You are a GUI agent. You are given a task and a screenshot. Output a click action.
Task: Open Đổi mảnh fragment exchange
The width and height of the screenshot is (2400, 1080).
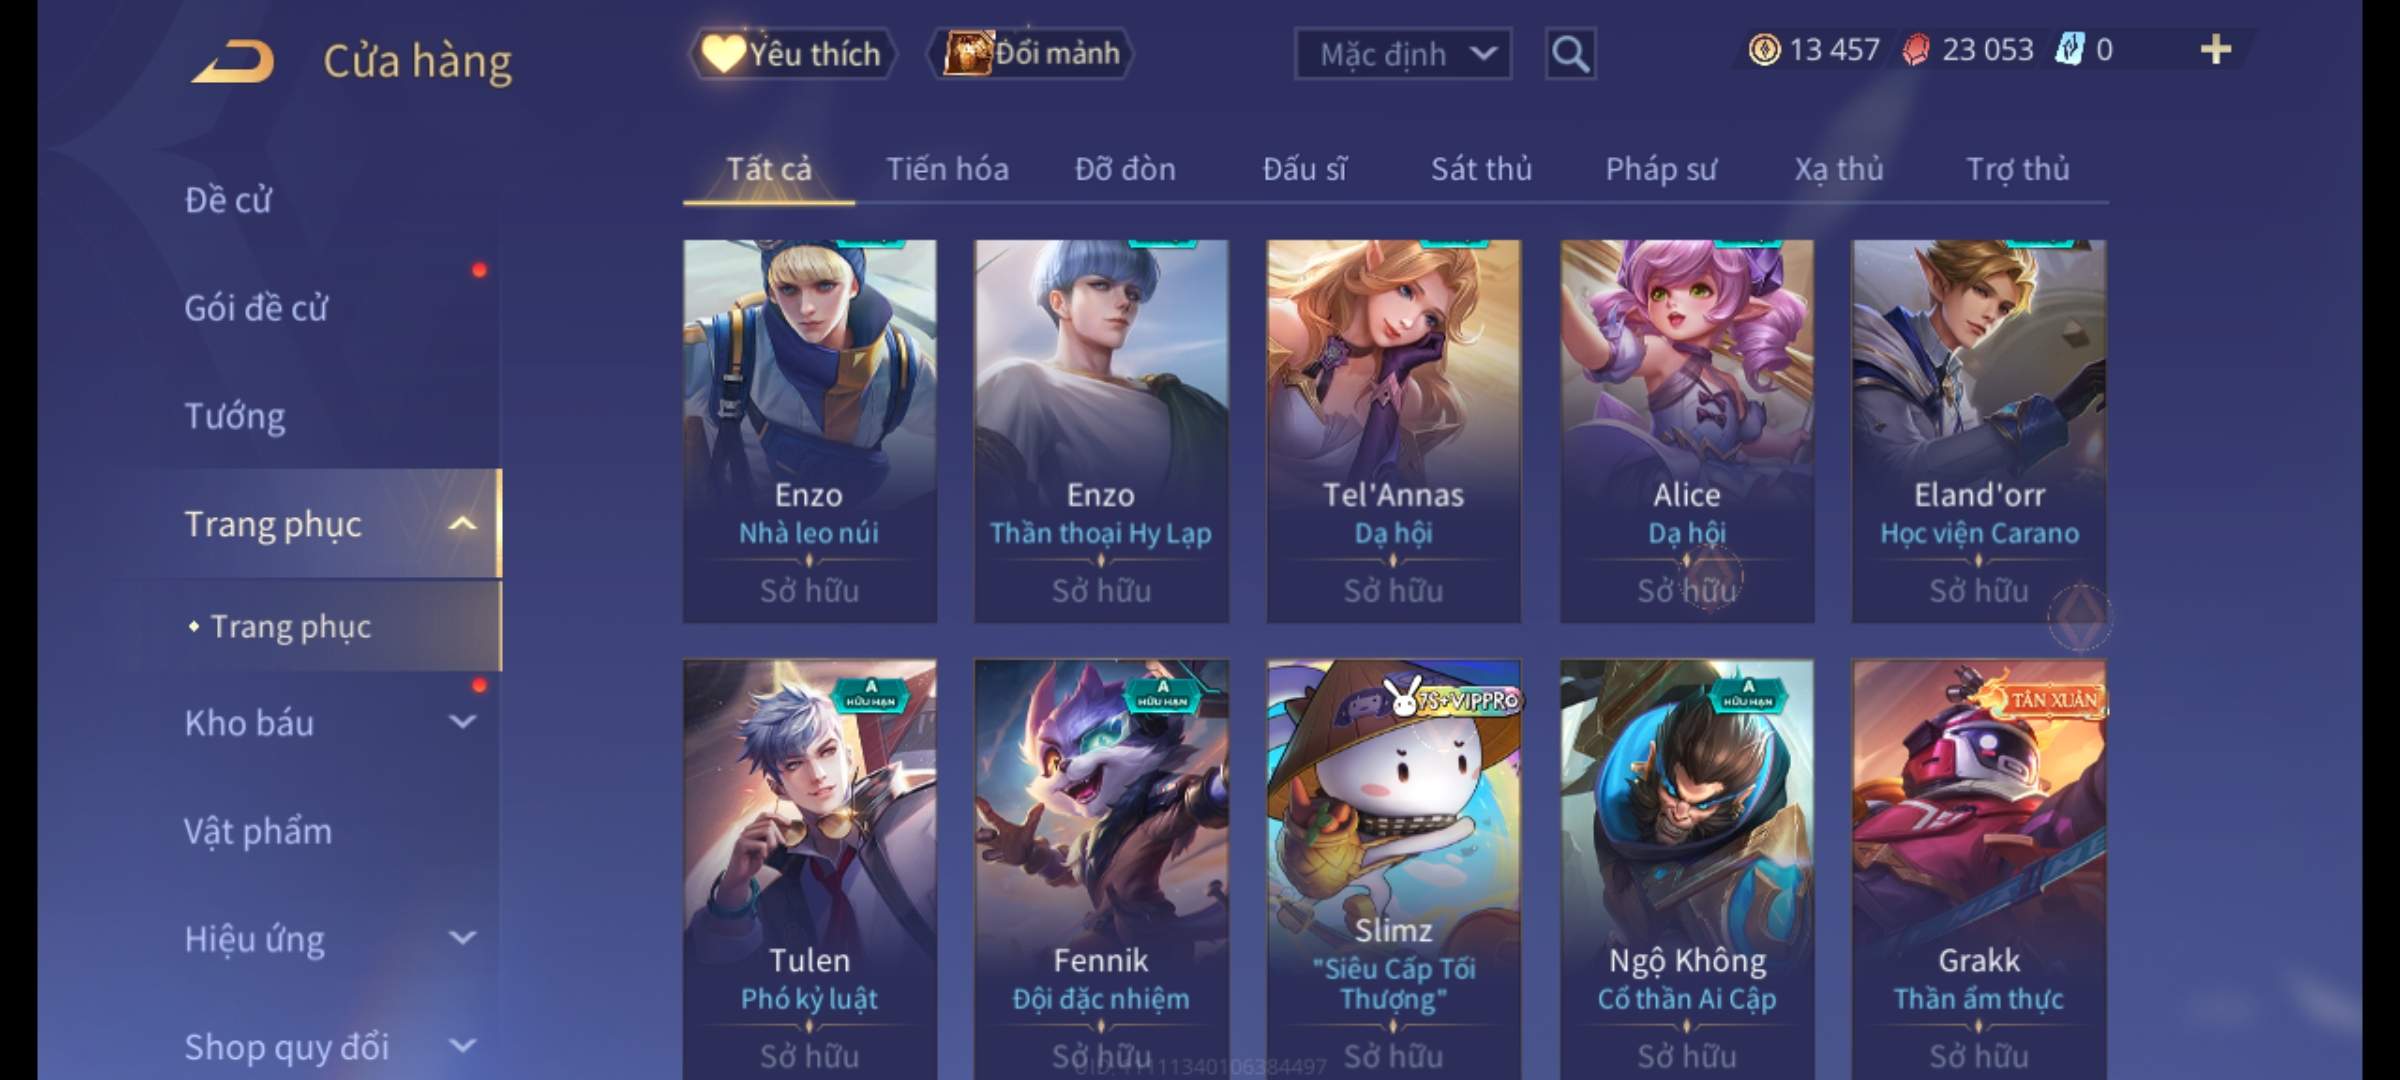1032,53
